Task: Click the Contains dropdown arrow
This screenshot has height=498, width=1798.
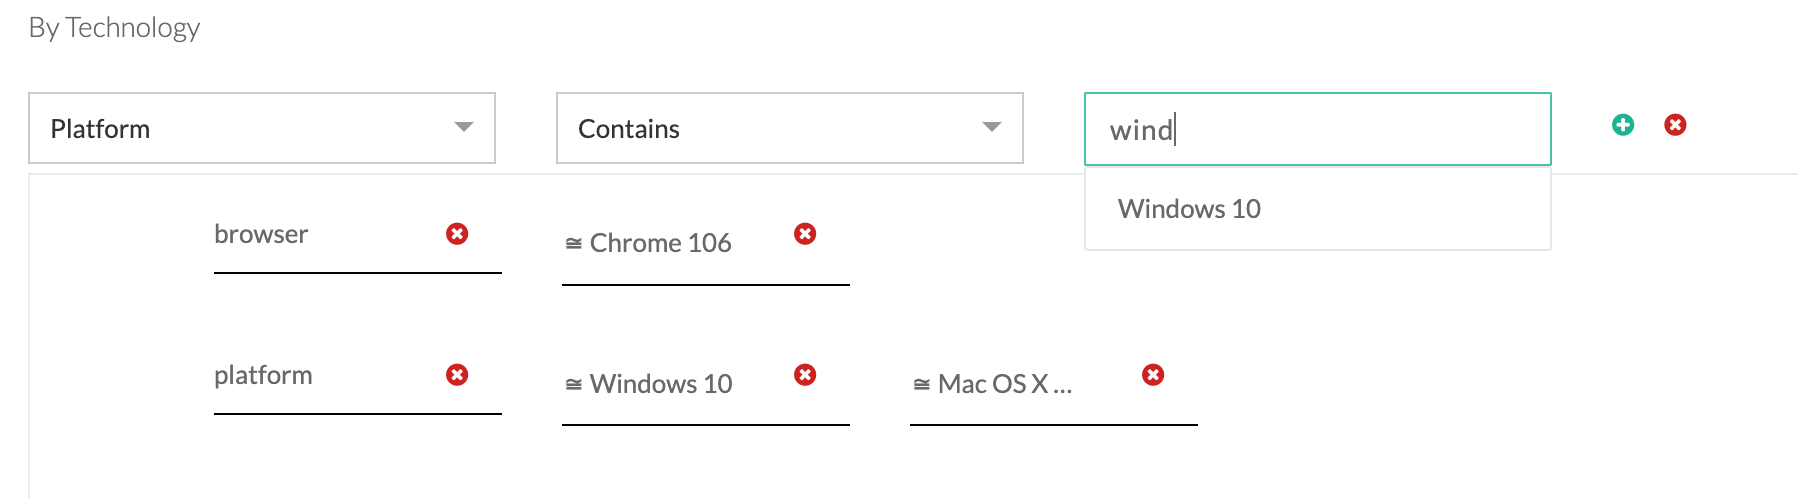Action: (x=992, y=127)
